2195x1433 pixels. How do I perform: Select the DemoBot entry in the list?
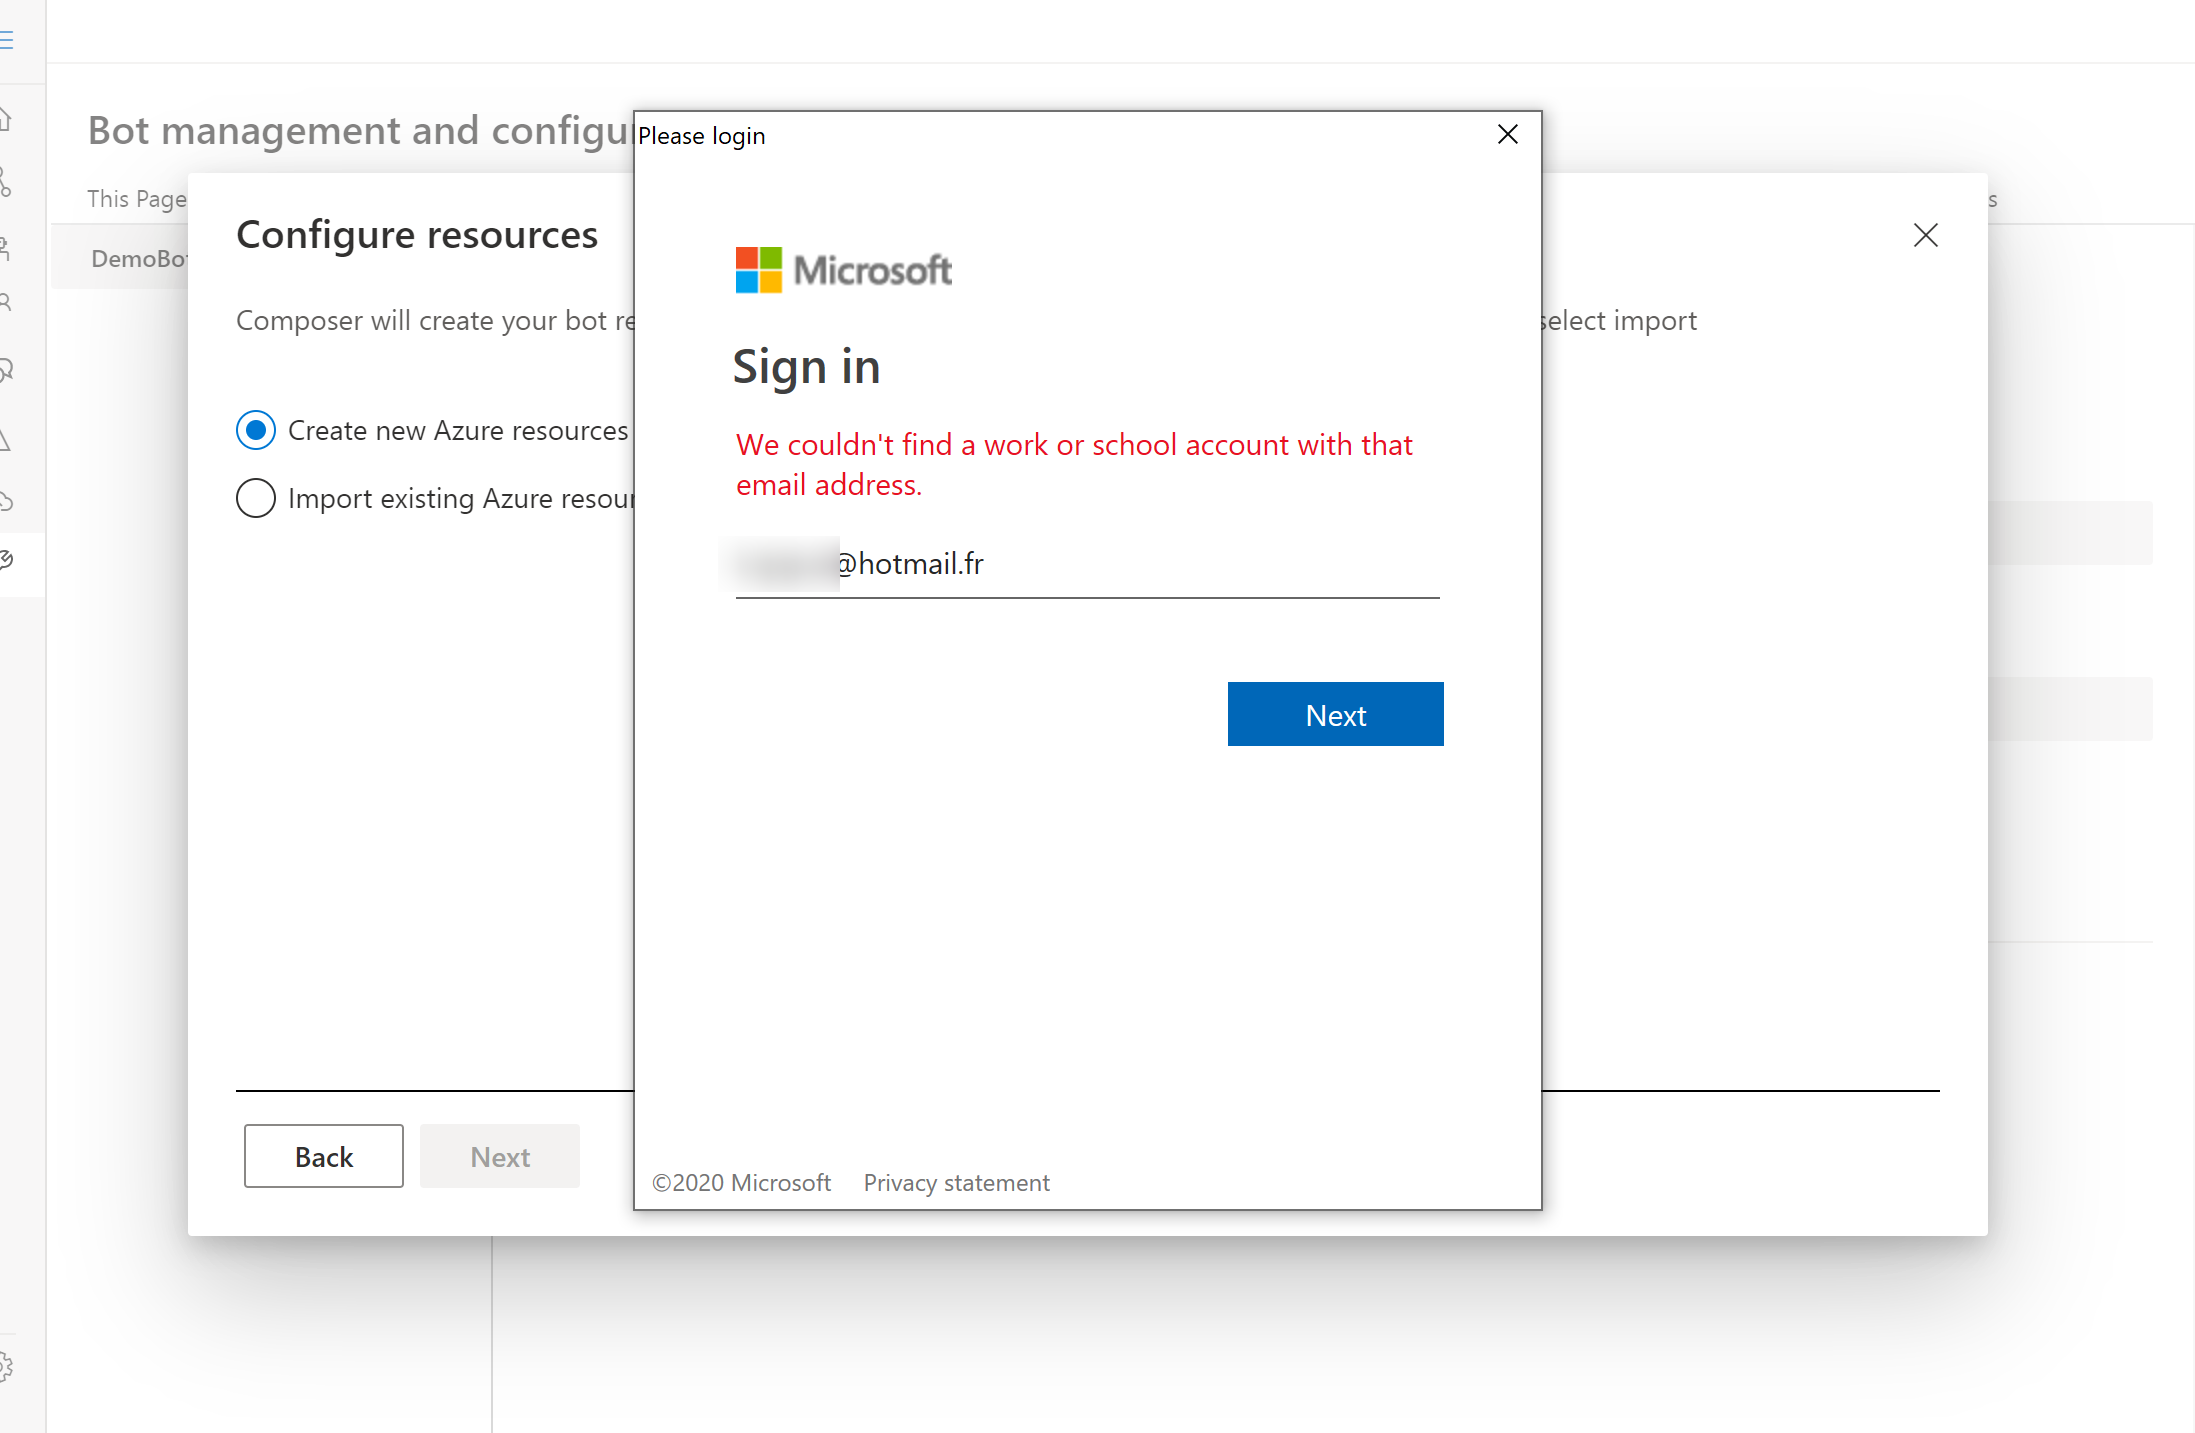(120, 258)
